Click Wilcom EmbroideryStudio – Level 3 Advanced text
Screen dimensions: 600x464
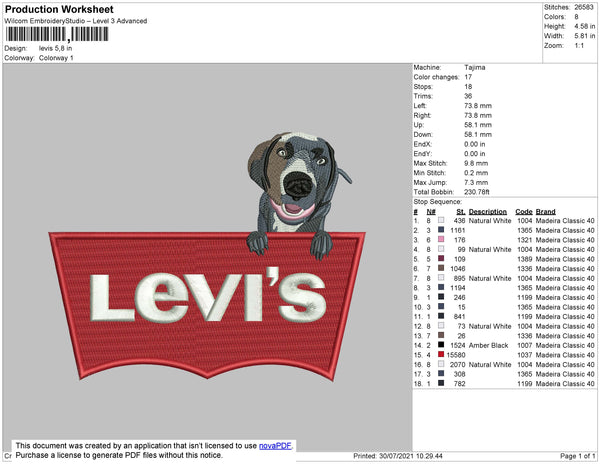76,21
